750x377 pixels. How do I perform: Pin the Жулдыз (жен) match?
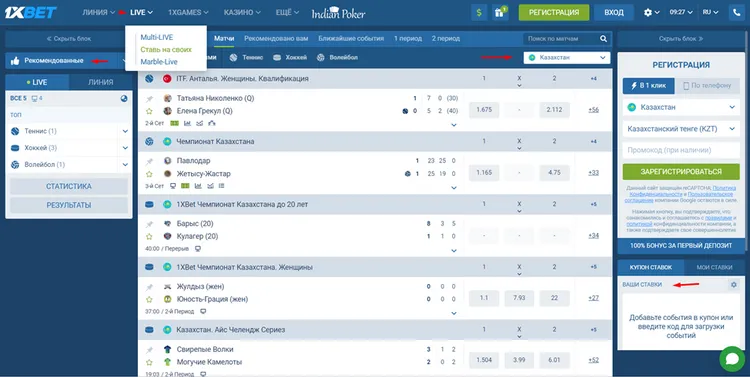pyautogui.click(x=149, y=287)
